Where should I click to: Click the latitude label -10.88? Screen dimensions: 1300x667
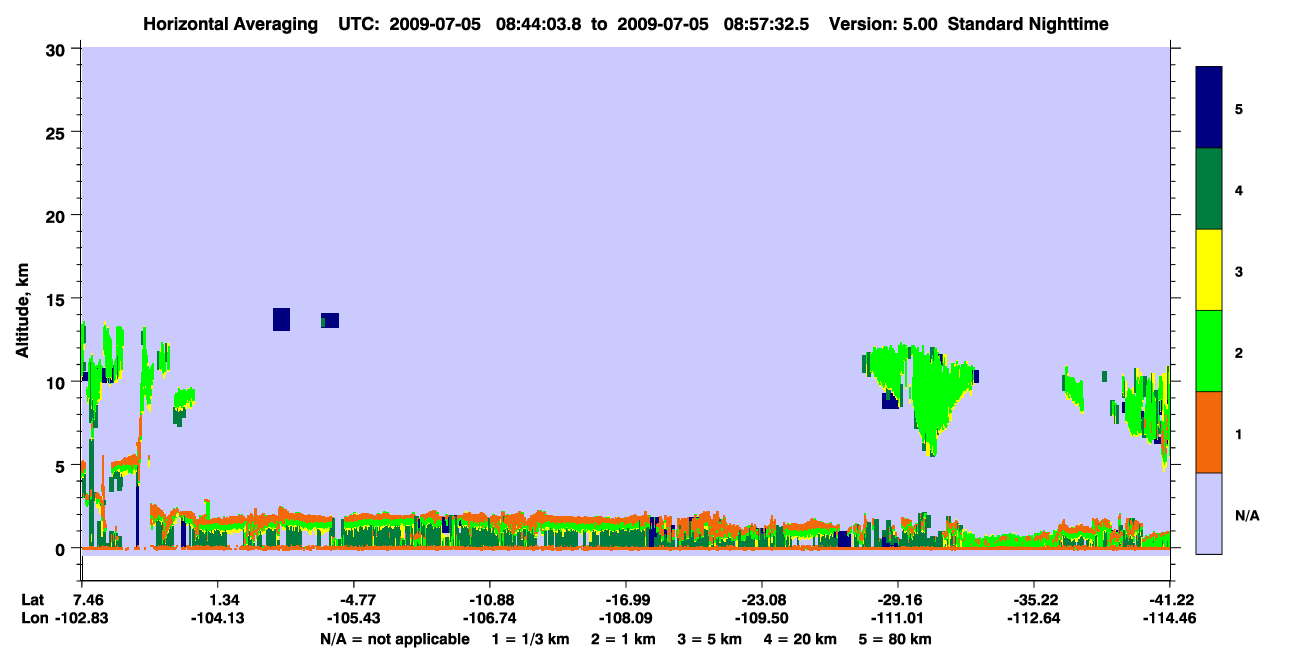(x=490, y=600)
